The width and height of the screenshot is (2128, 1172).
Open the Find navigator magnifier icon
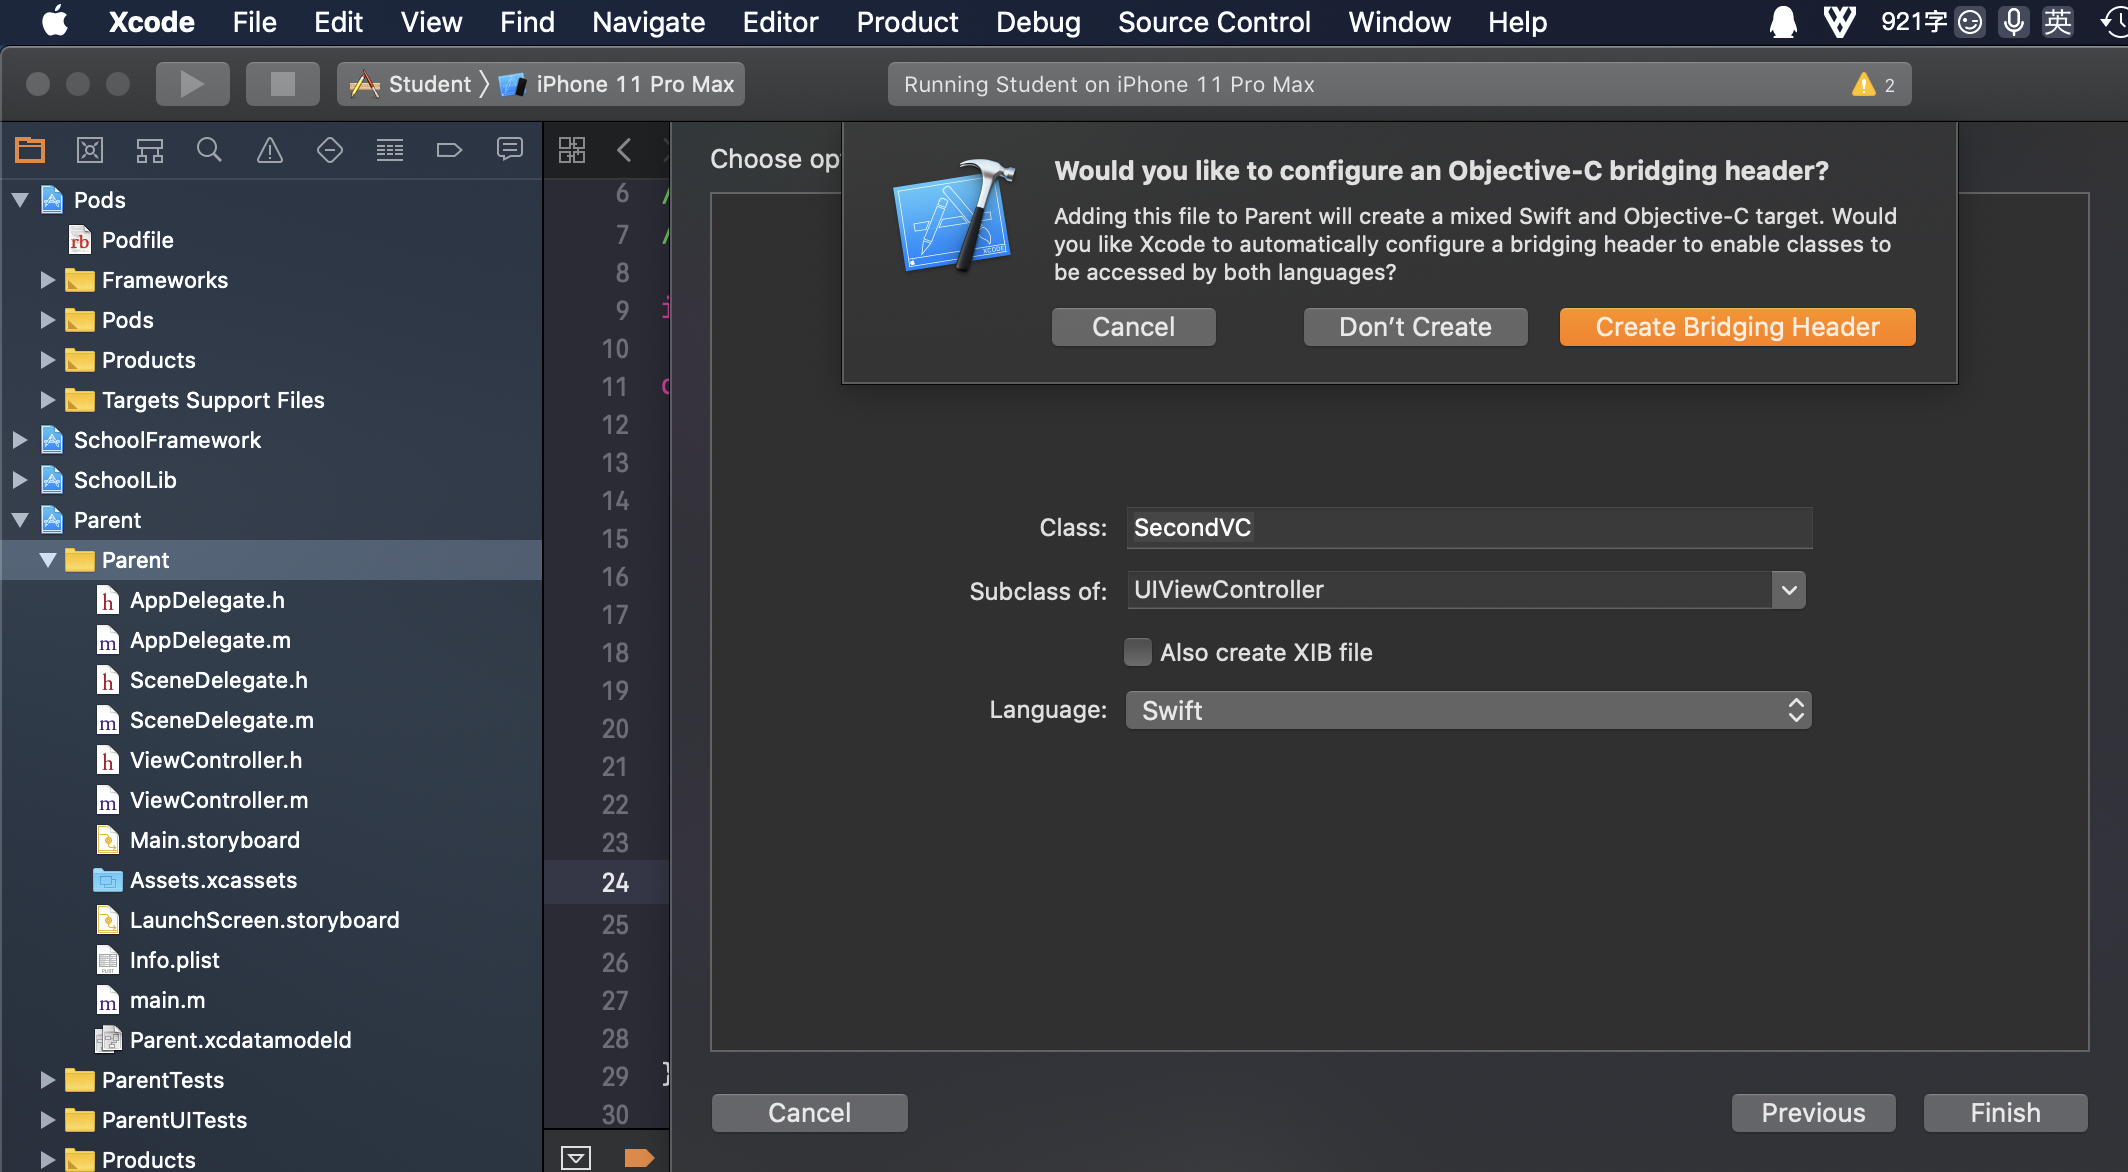pos(209,150)
